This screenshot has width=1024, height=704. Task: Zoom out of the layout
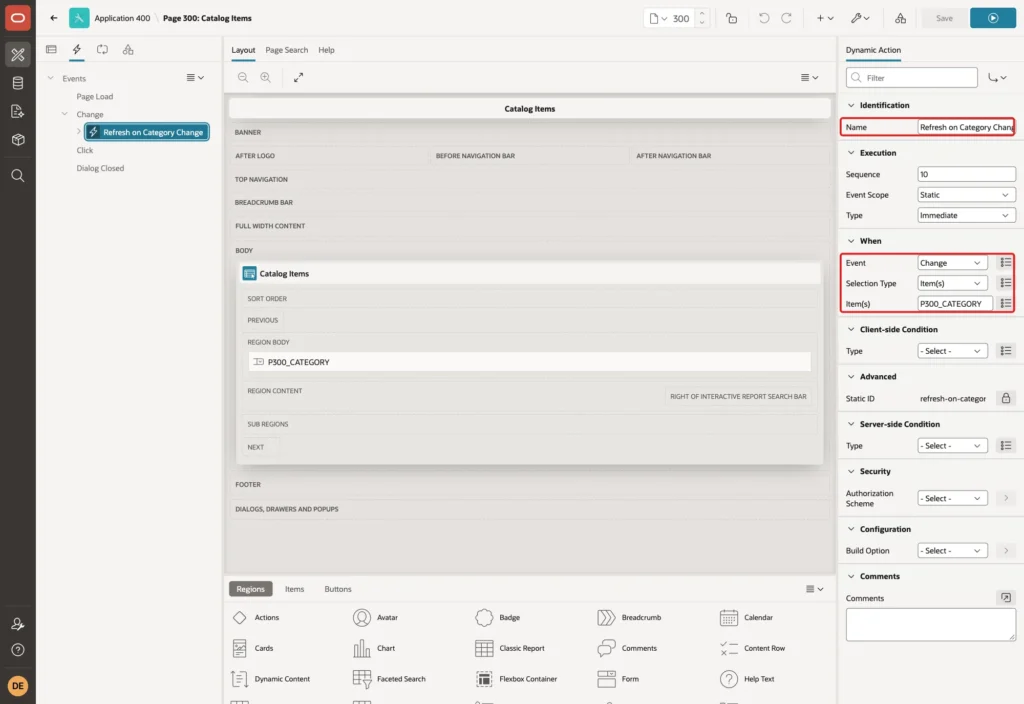click(243, 77)
